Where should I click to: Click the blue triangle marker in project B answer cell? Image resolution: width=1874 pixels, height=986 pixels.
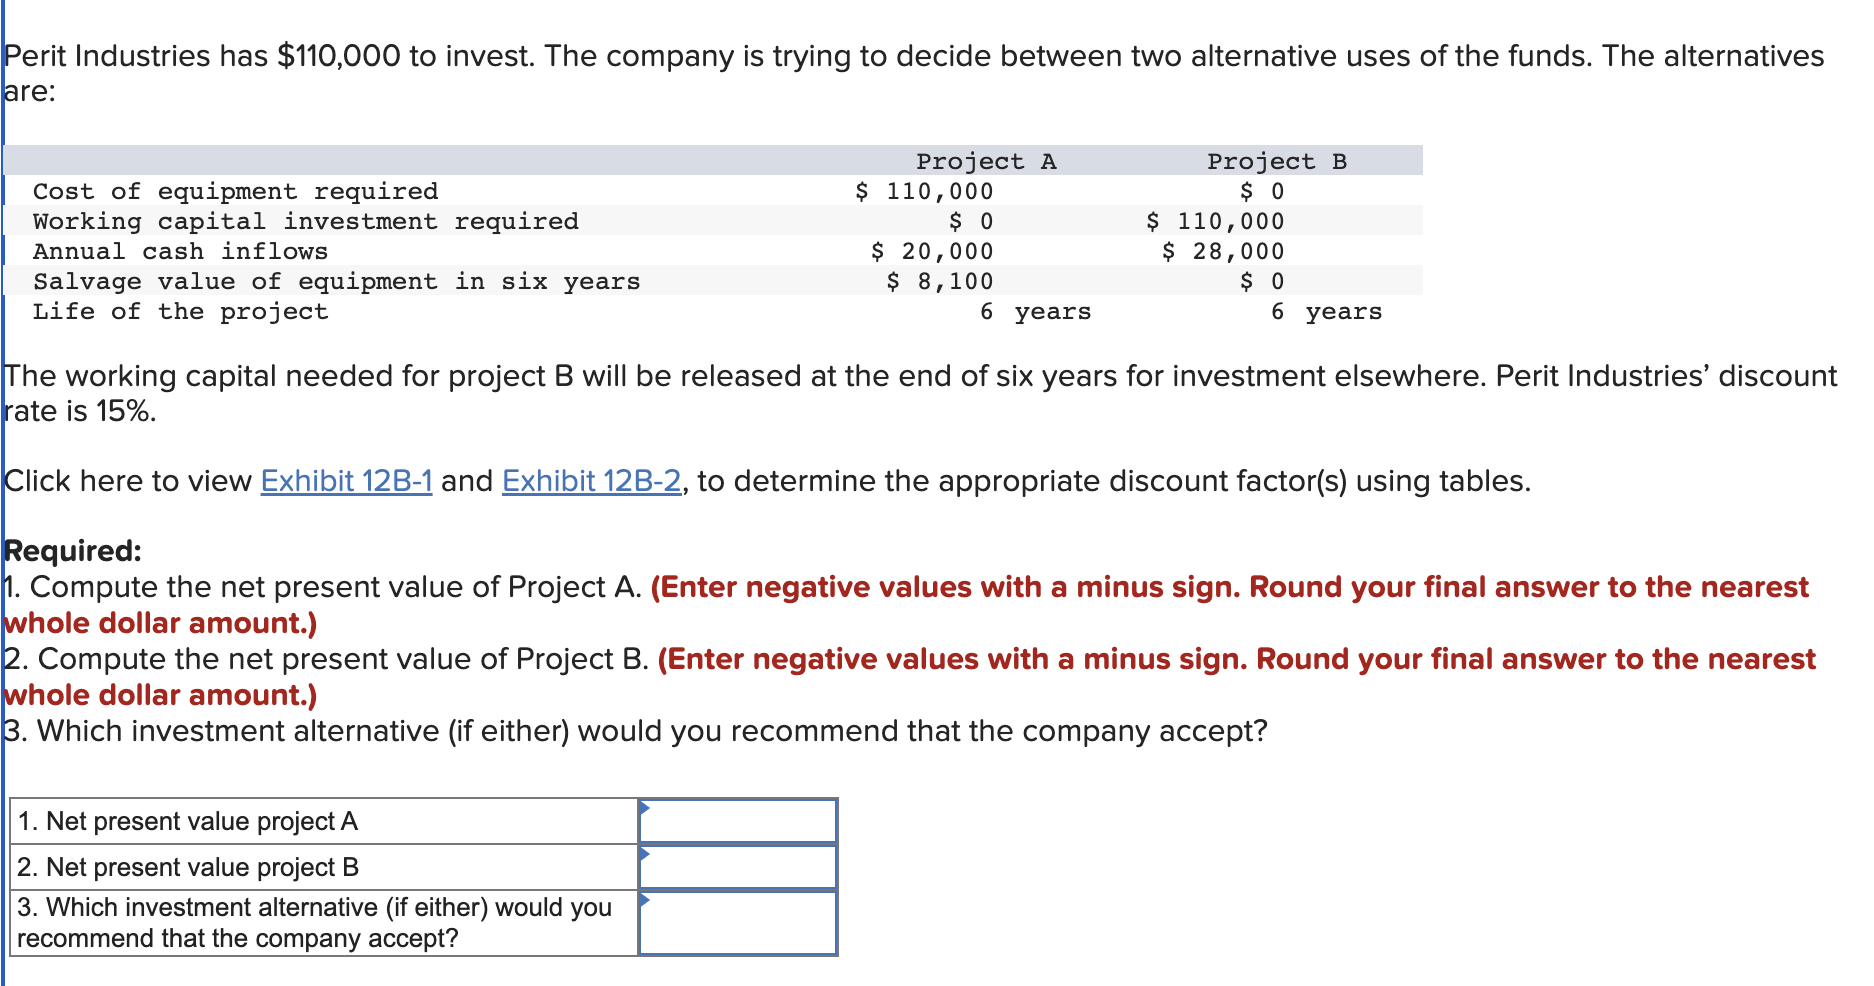(645, 854)
